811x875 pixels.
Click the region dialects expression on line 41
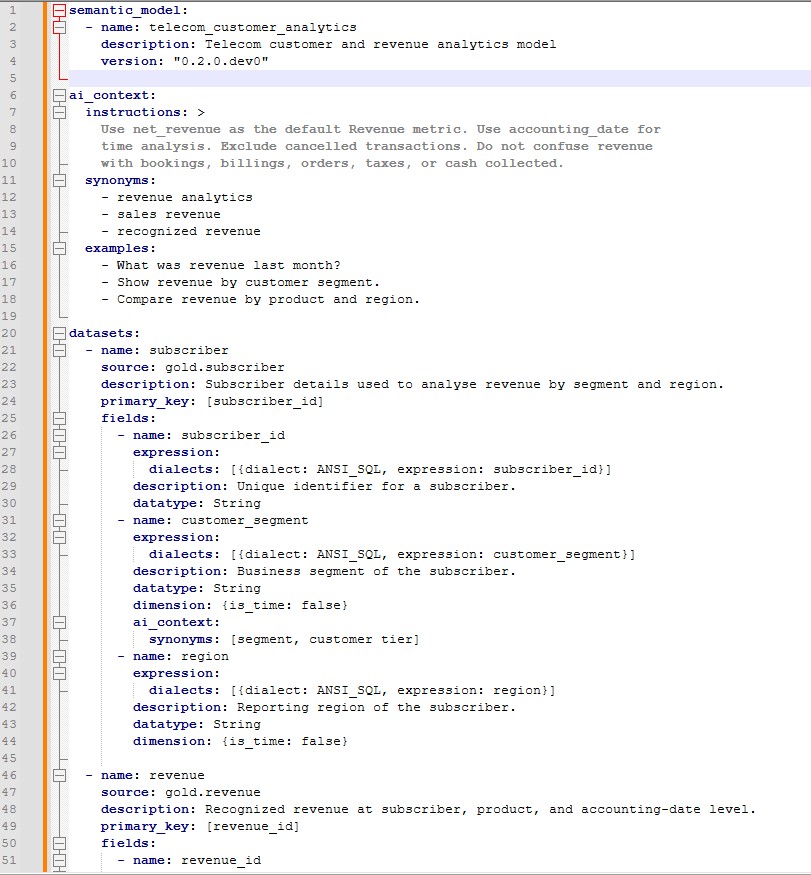click(352, 691)
